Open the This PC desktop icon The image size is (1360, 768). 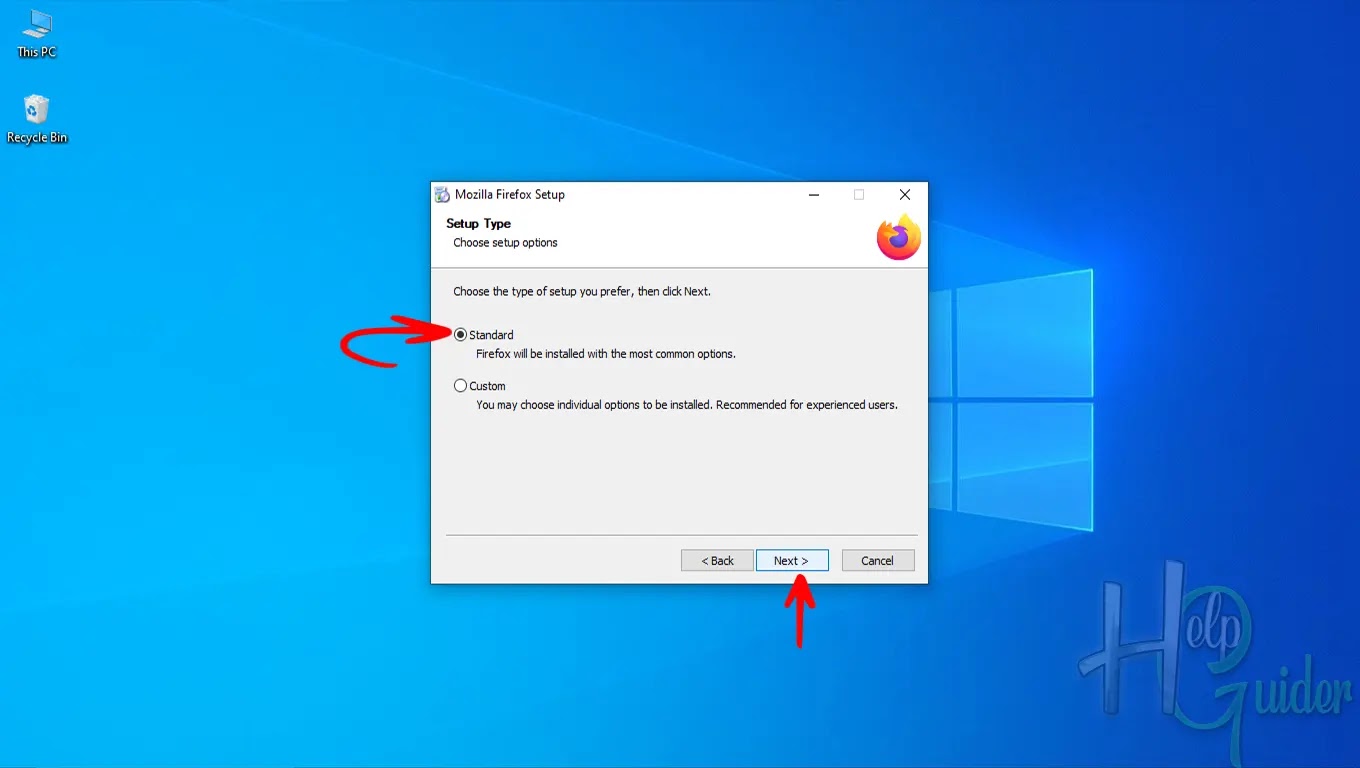pyautogui.click(x=37, y=33)
